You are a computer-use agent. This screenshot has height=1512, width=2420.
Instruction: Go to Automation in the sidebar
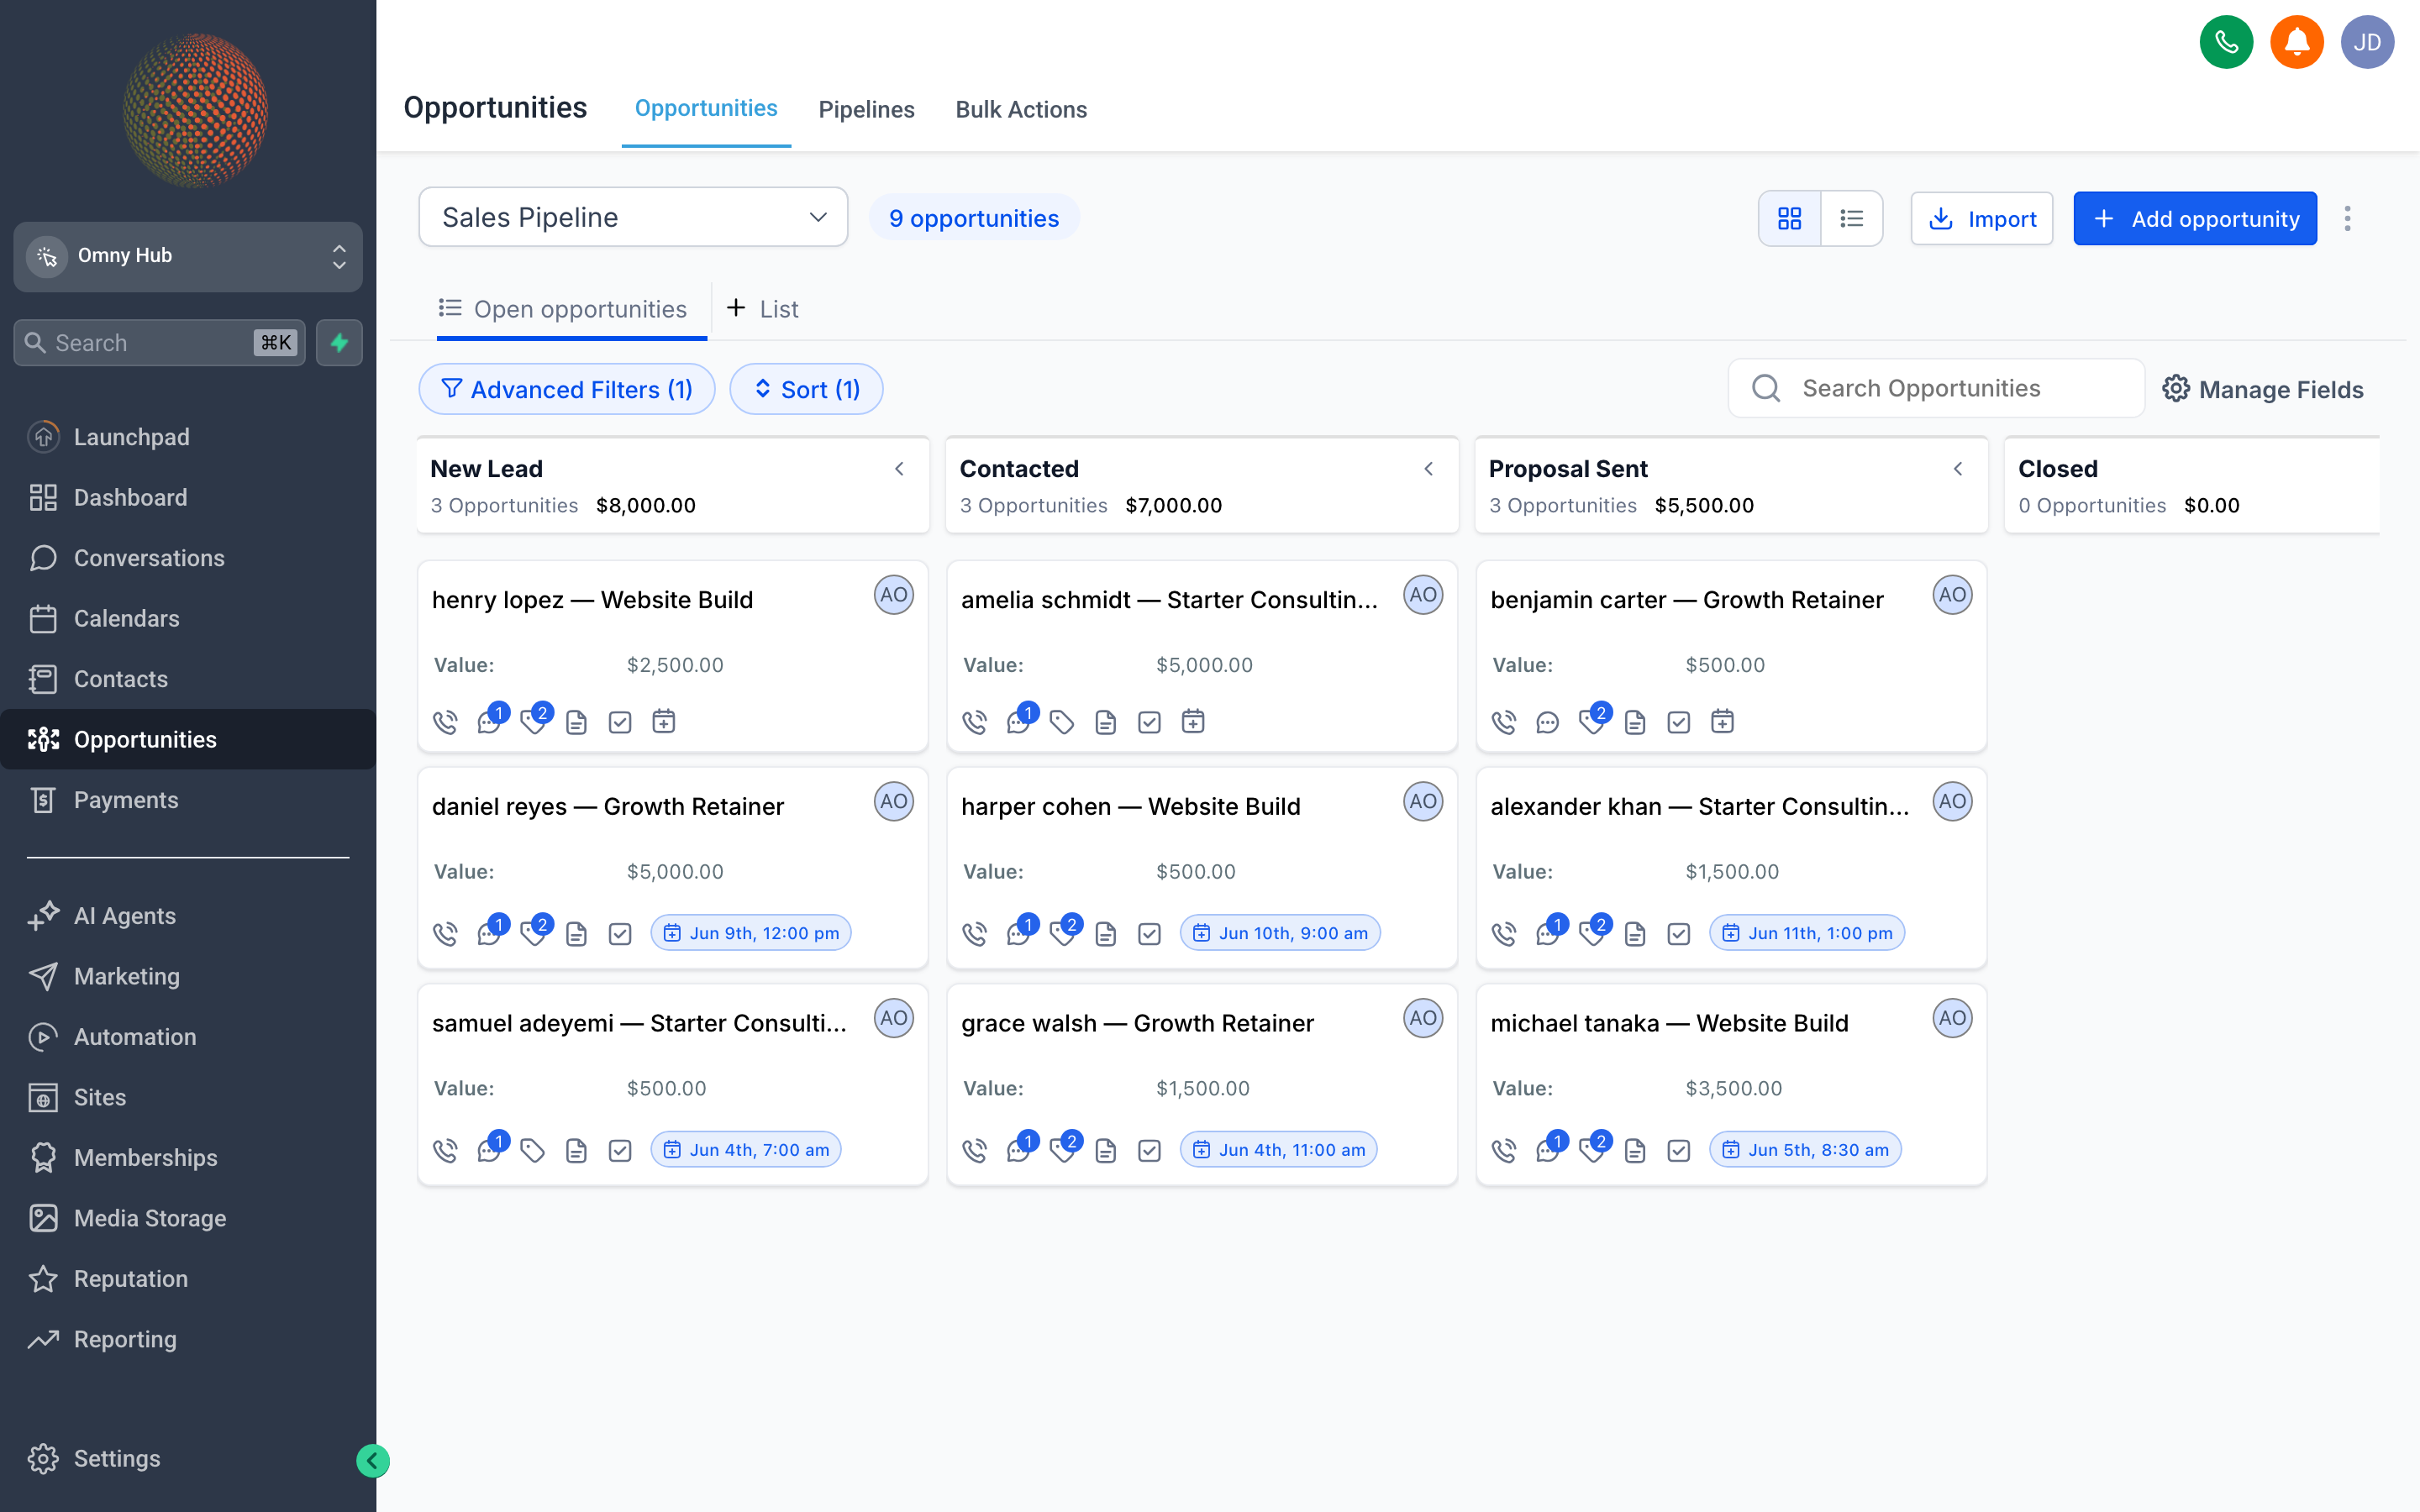[188, 1037]
